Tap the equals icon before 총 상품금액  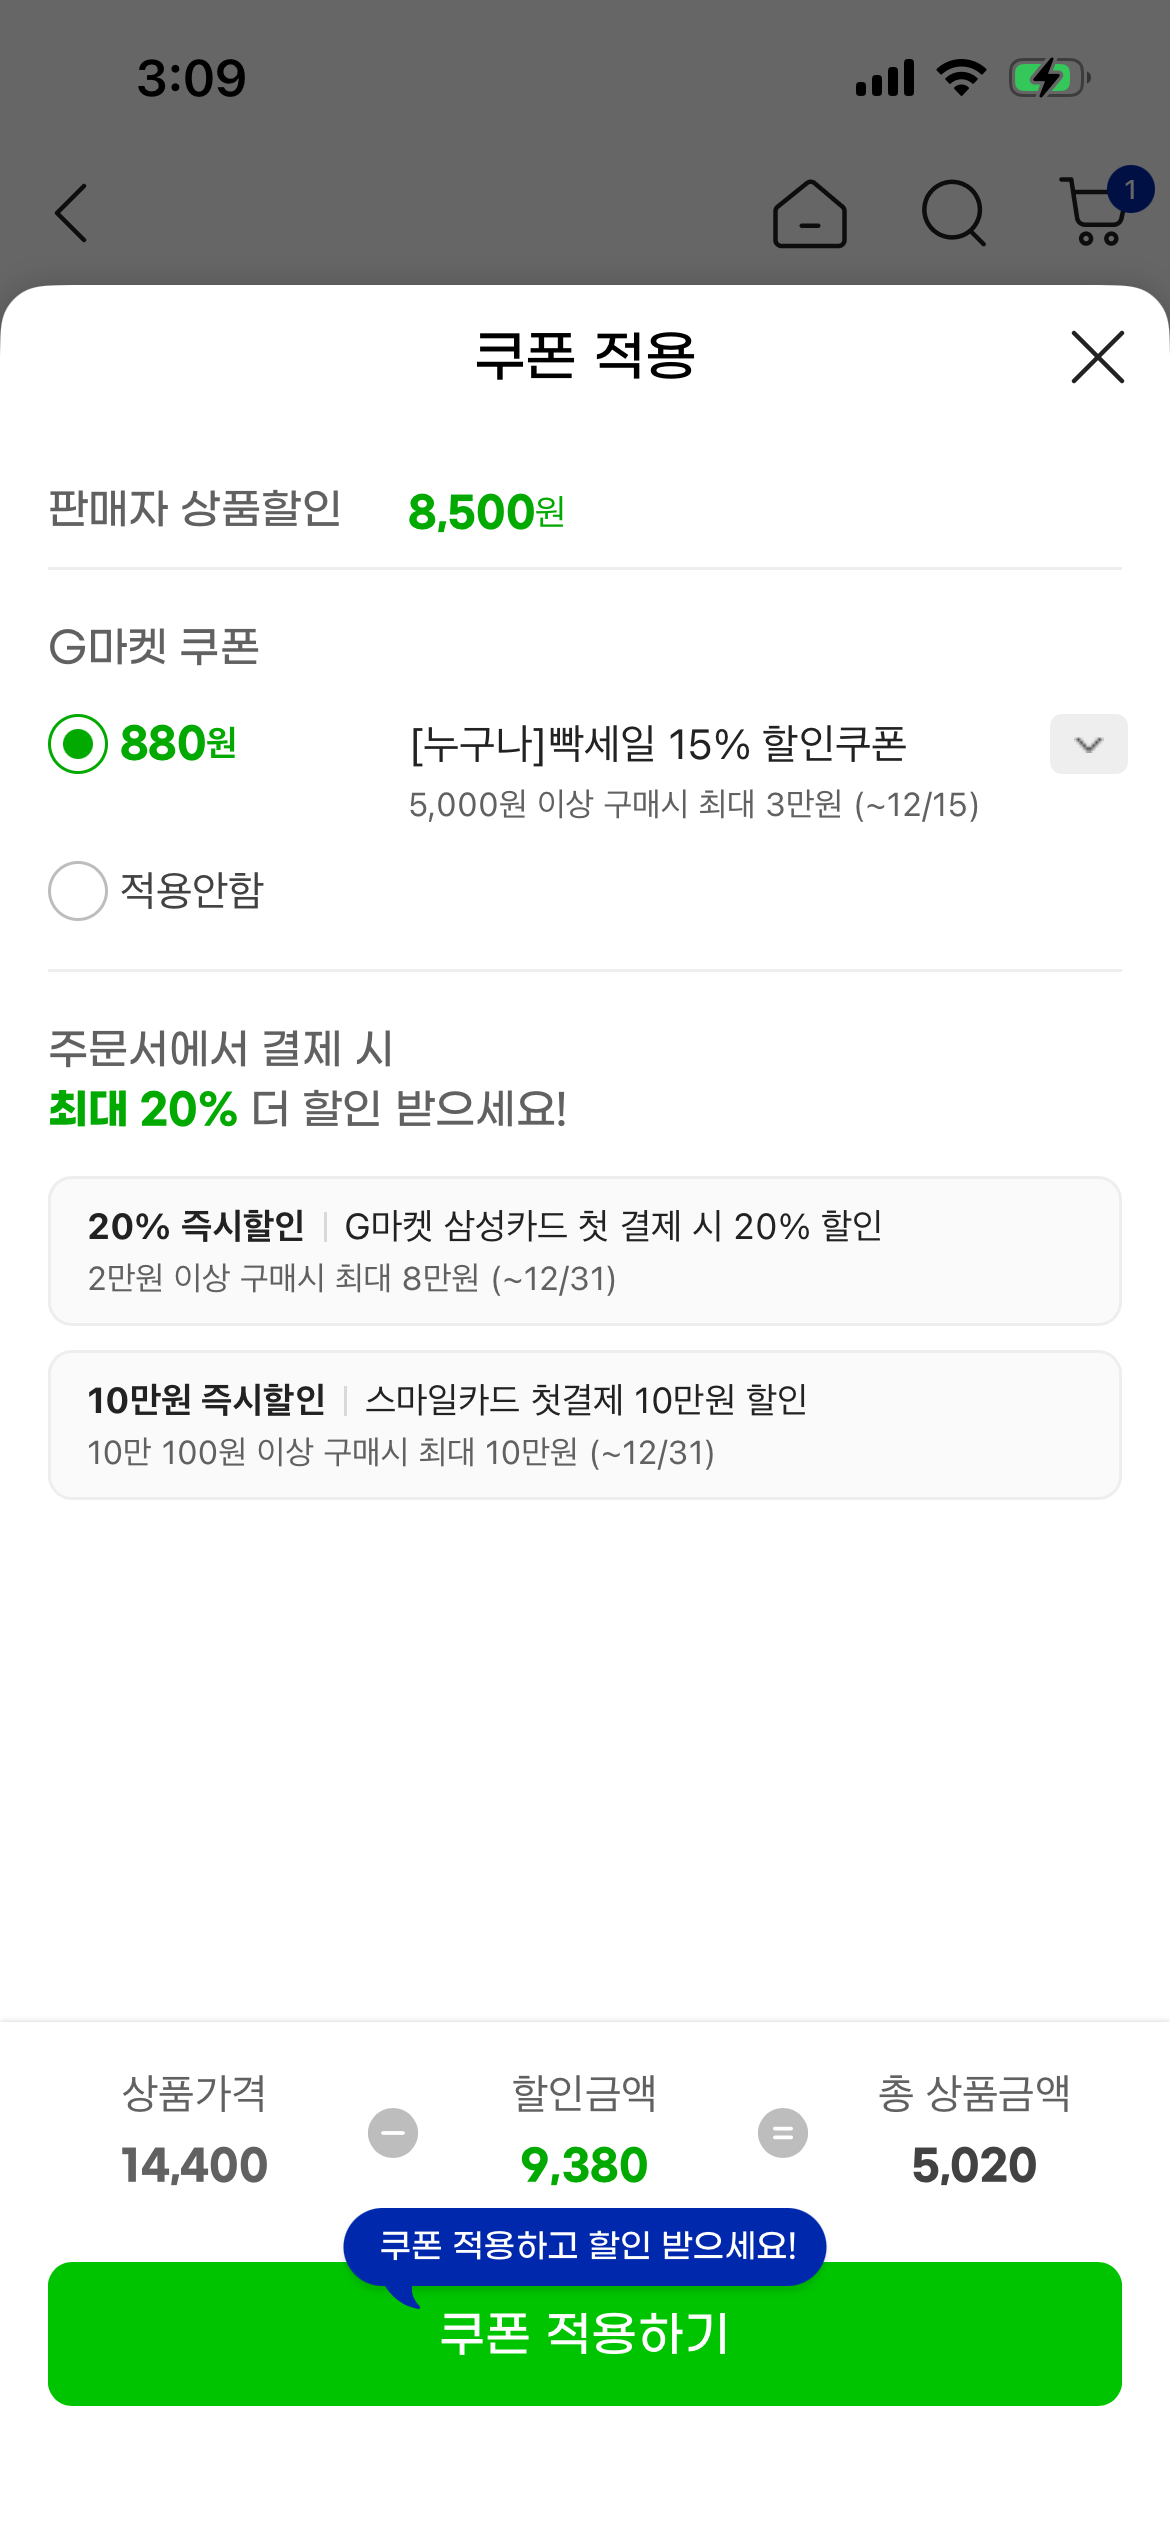point(782,2133)
